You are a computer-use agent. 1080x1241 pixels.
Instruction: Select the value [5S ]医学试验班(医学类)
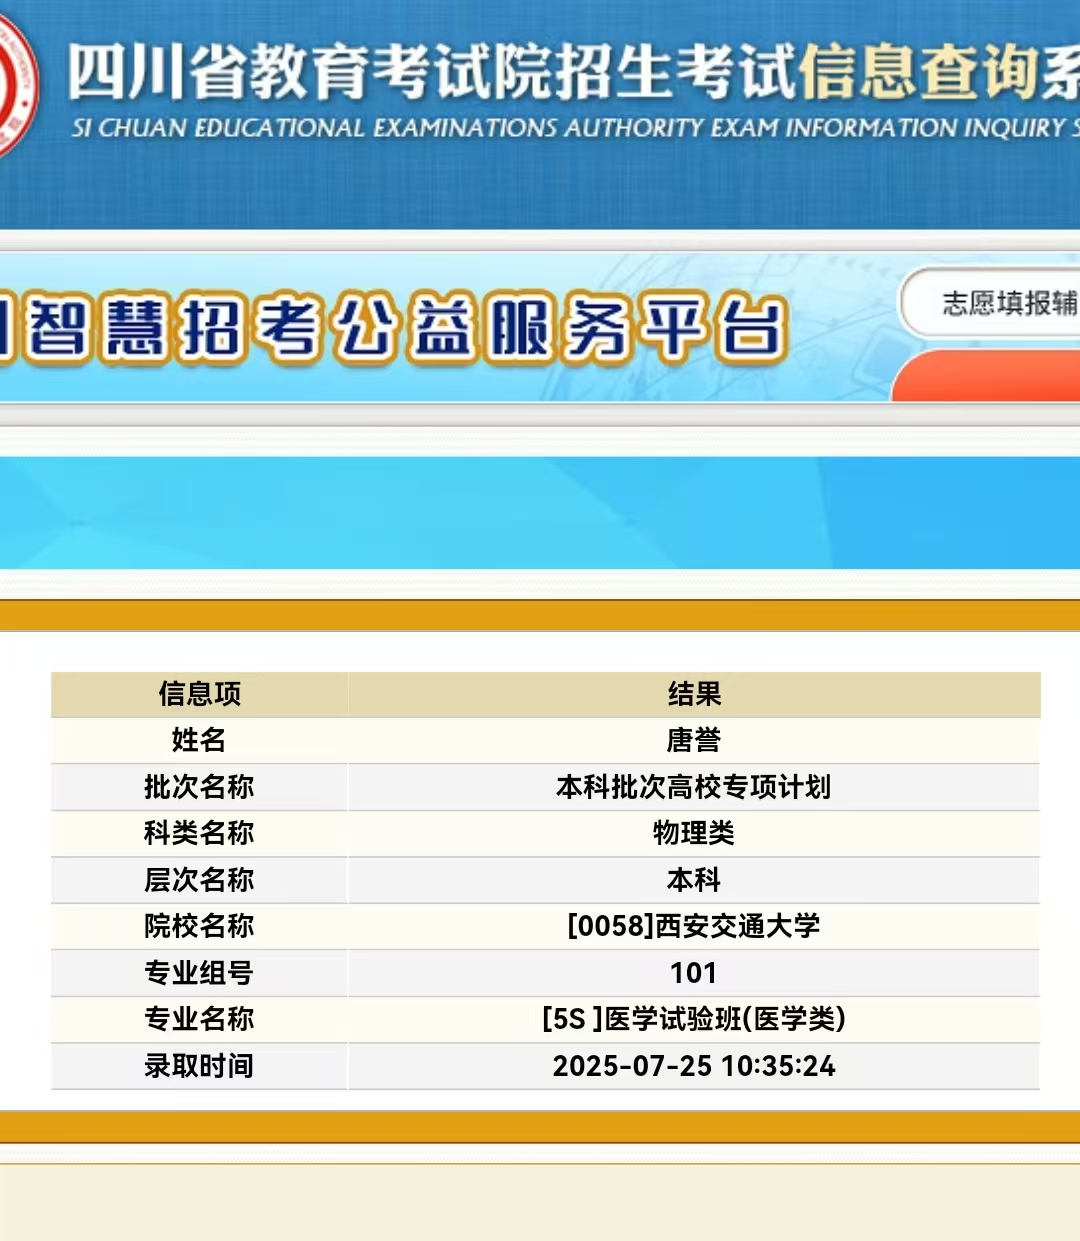coord(694,1019)
